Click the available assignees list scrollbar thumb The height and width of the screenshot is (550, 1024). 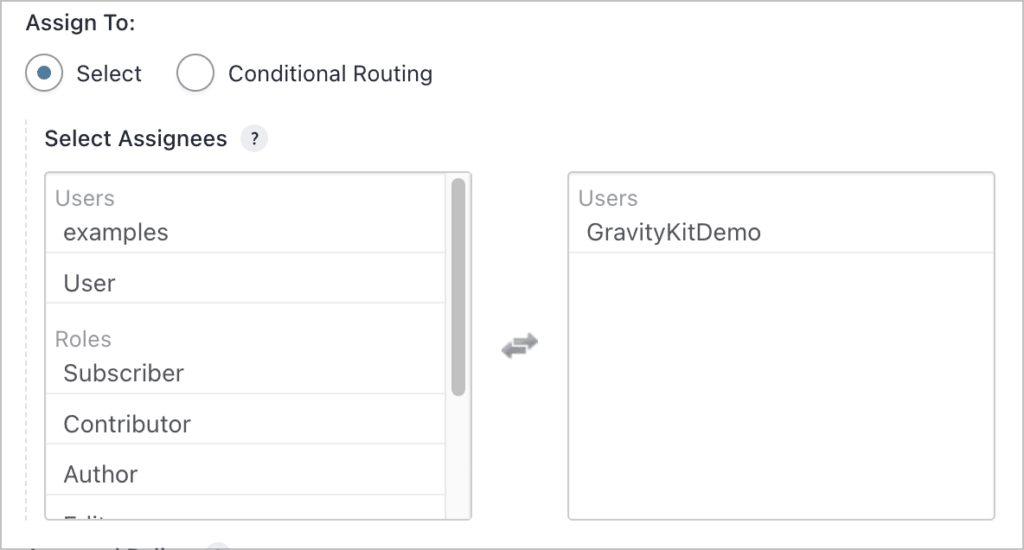[458, 287]
